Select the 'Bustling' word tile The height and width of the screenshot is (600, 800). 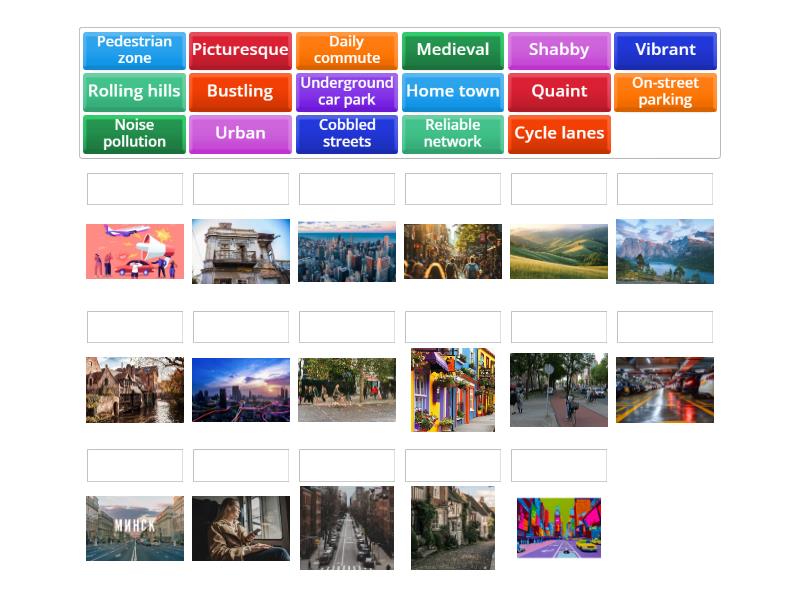[240, 91]
